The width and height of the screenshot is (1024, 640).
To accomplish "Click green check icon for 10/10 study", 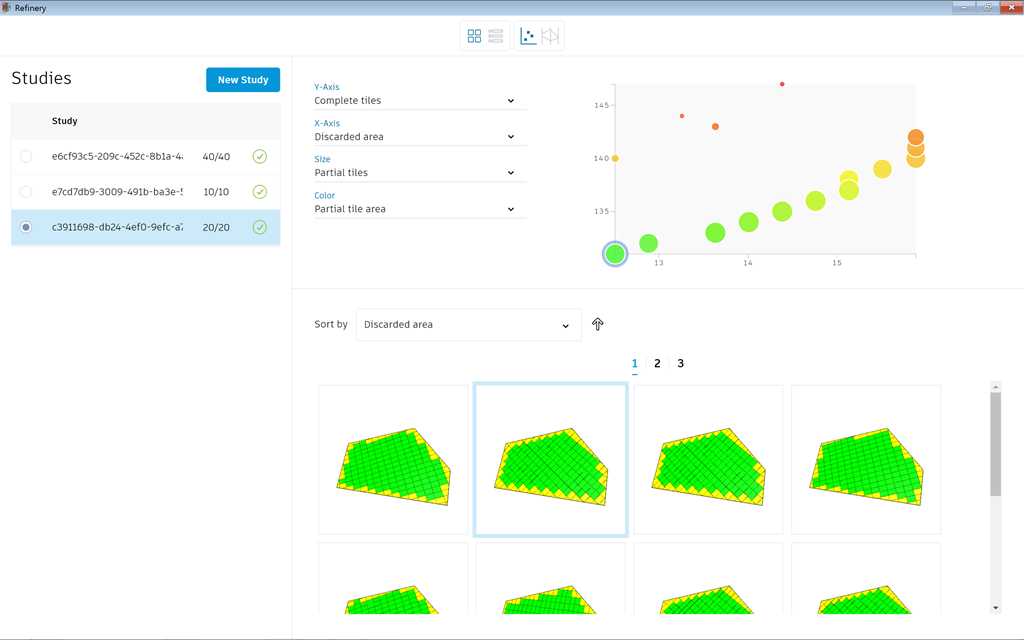I will click(260, 192).
